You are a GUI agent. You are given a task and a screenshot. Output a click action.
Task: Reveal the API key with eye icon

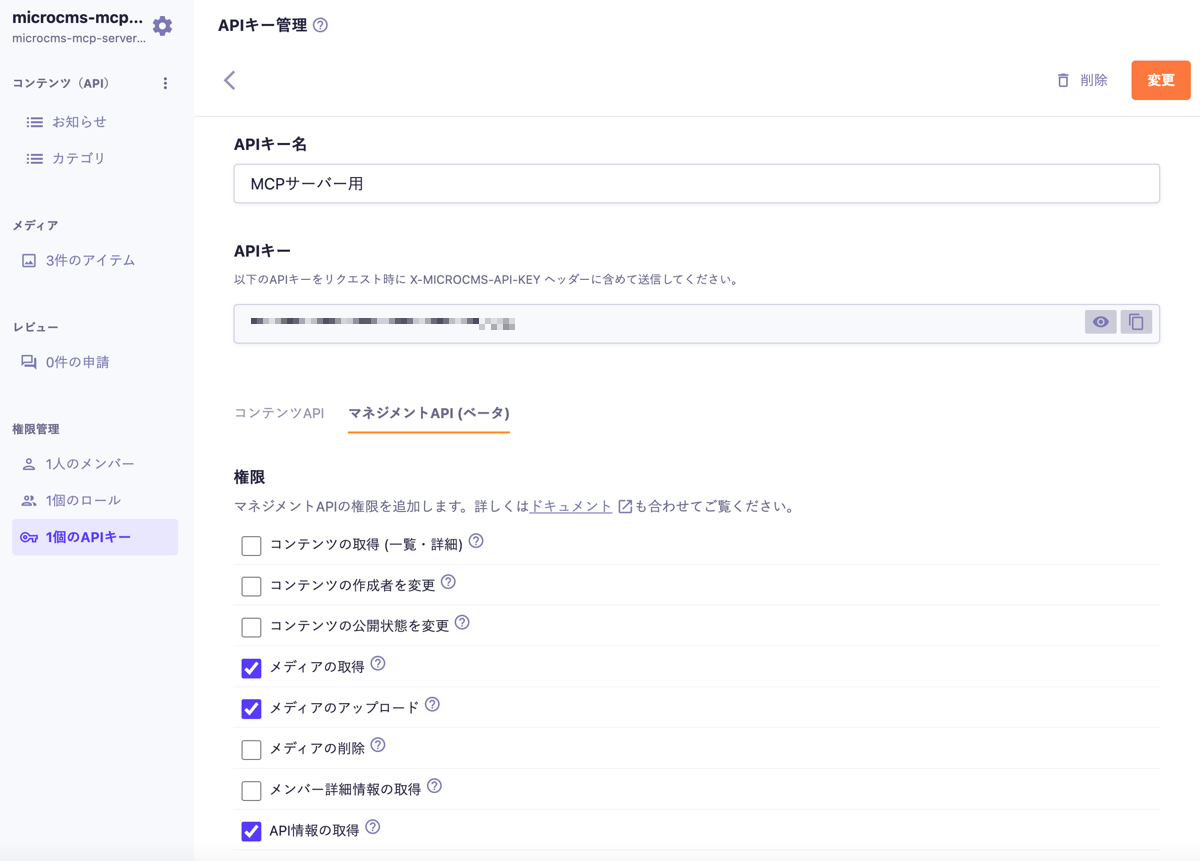pyautogui.click(x=1100, y=322)
